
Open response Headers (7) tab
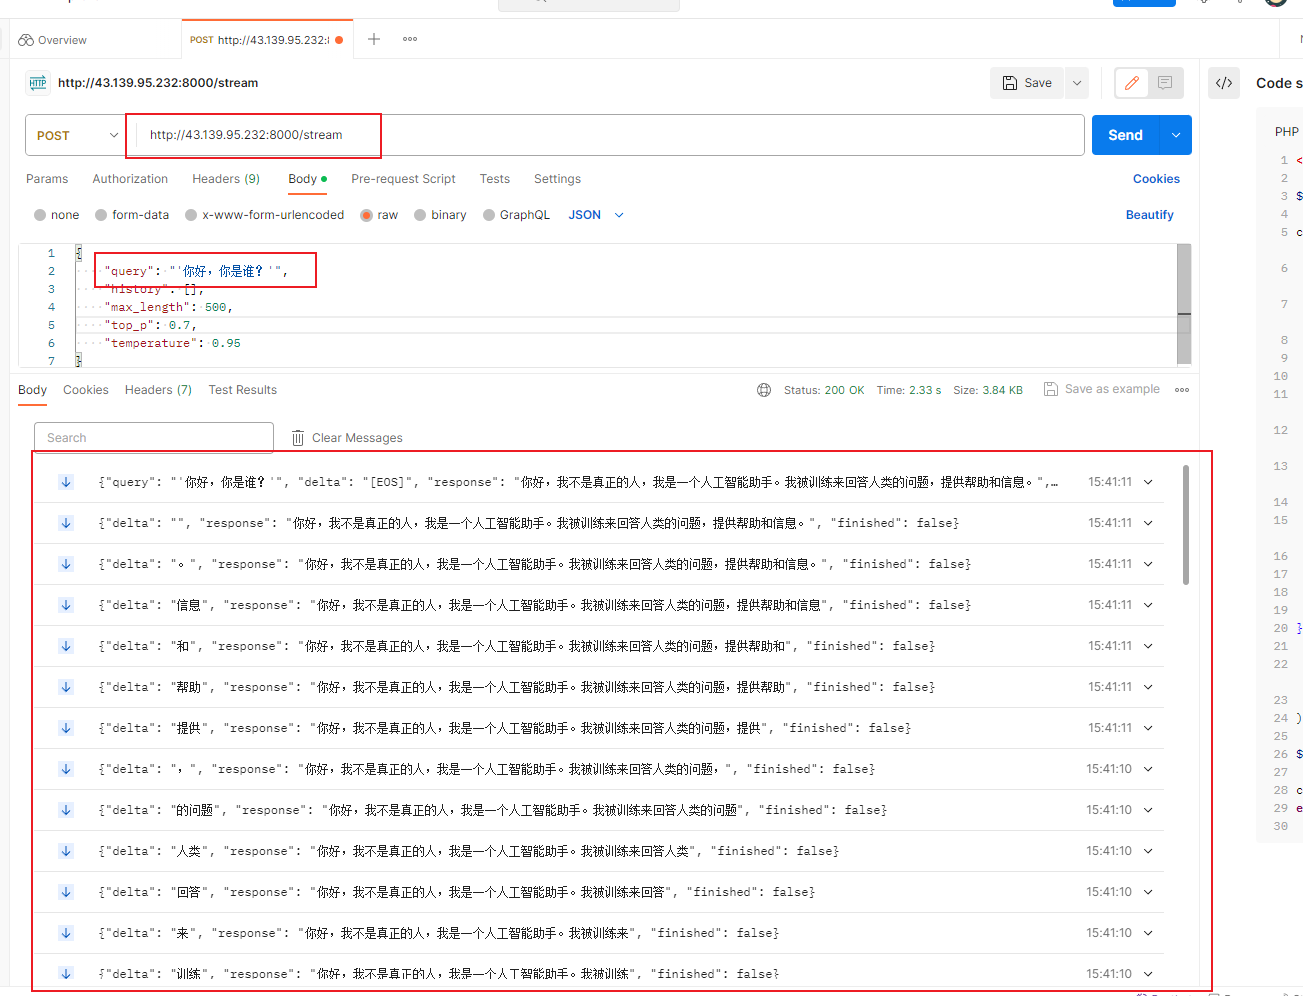[158, 390]
